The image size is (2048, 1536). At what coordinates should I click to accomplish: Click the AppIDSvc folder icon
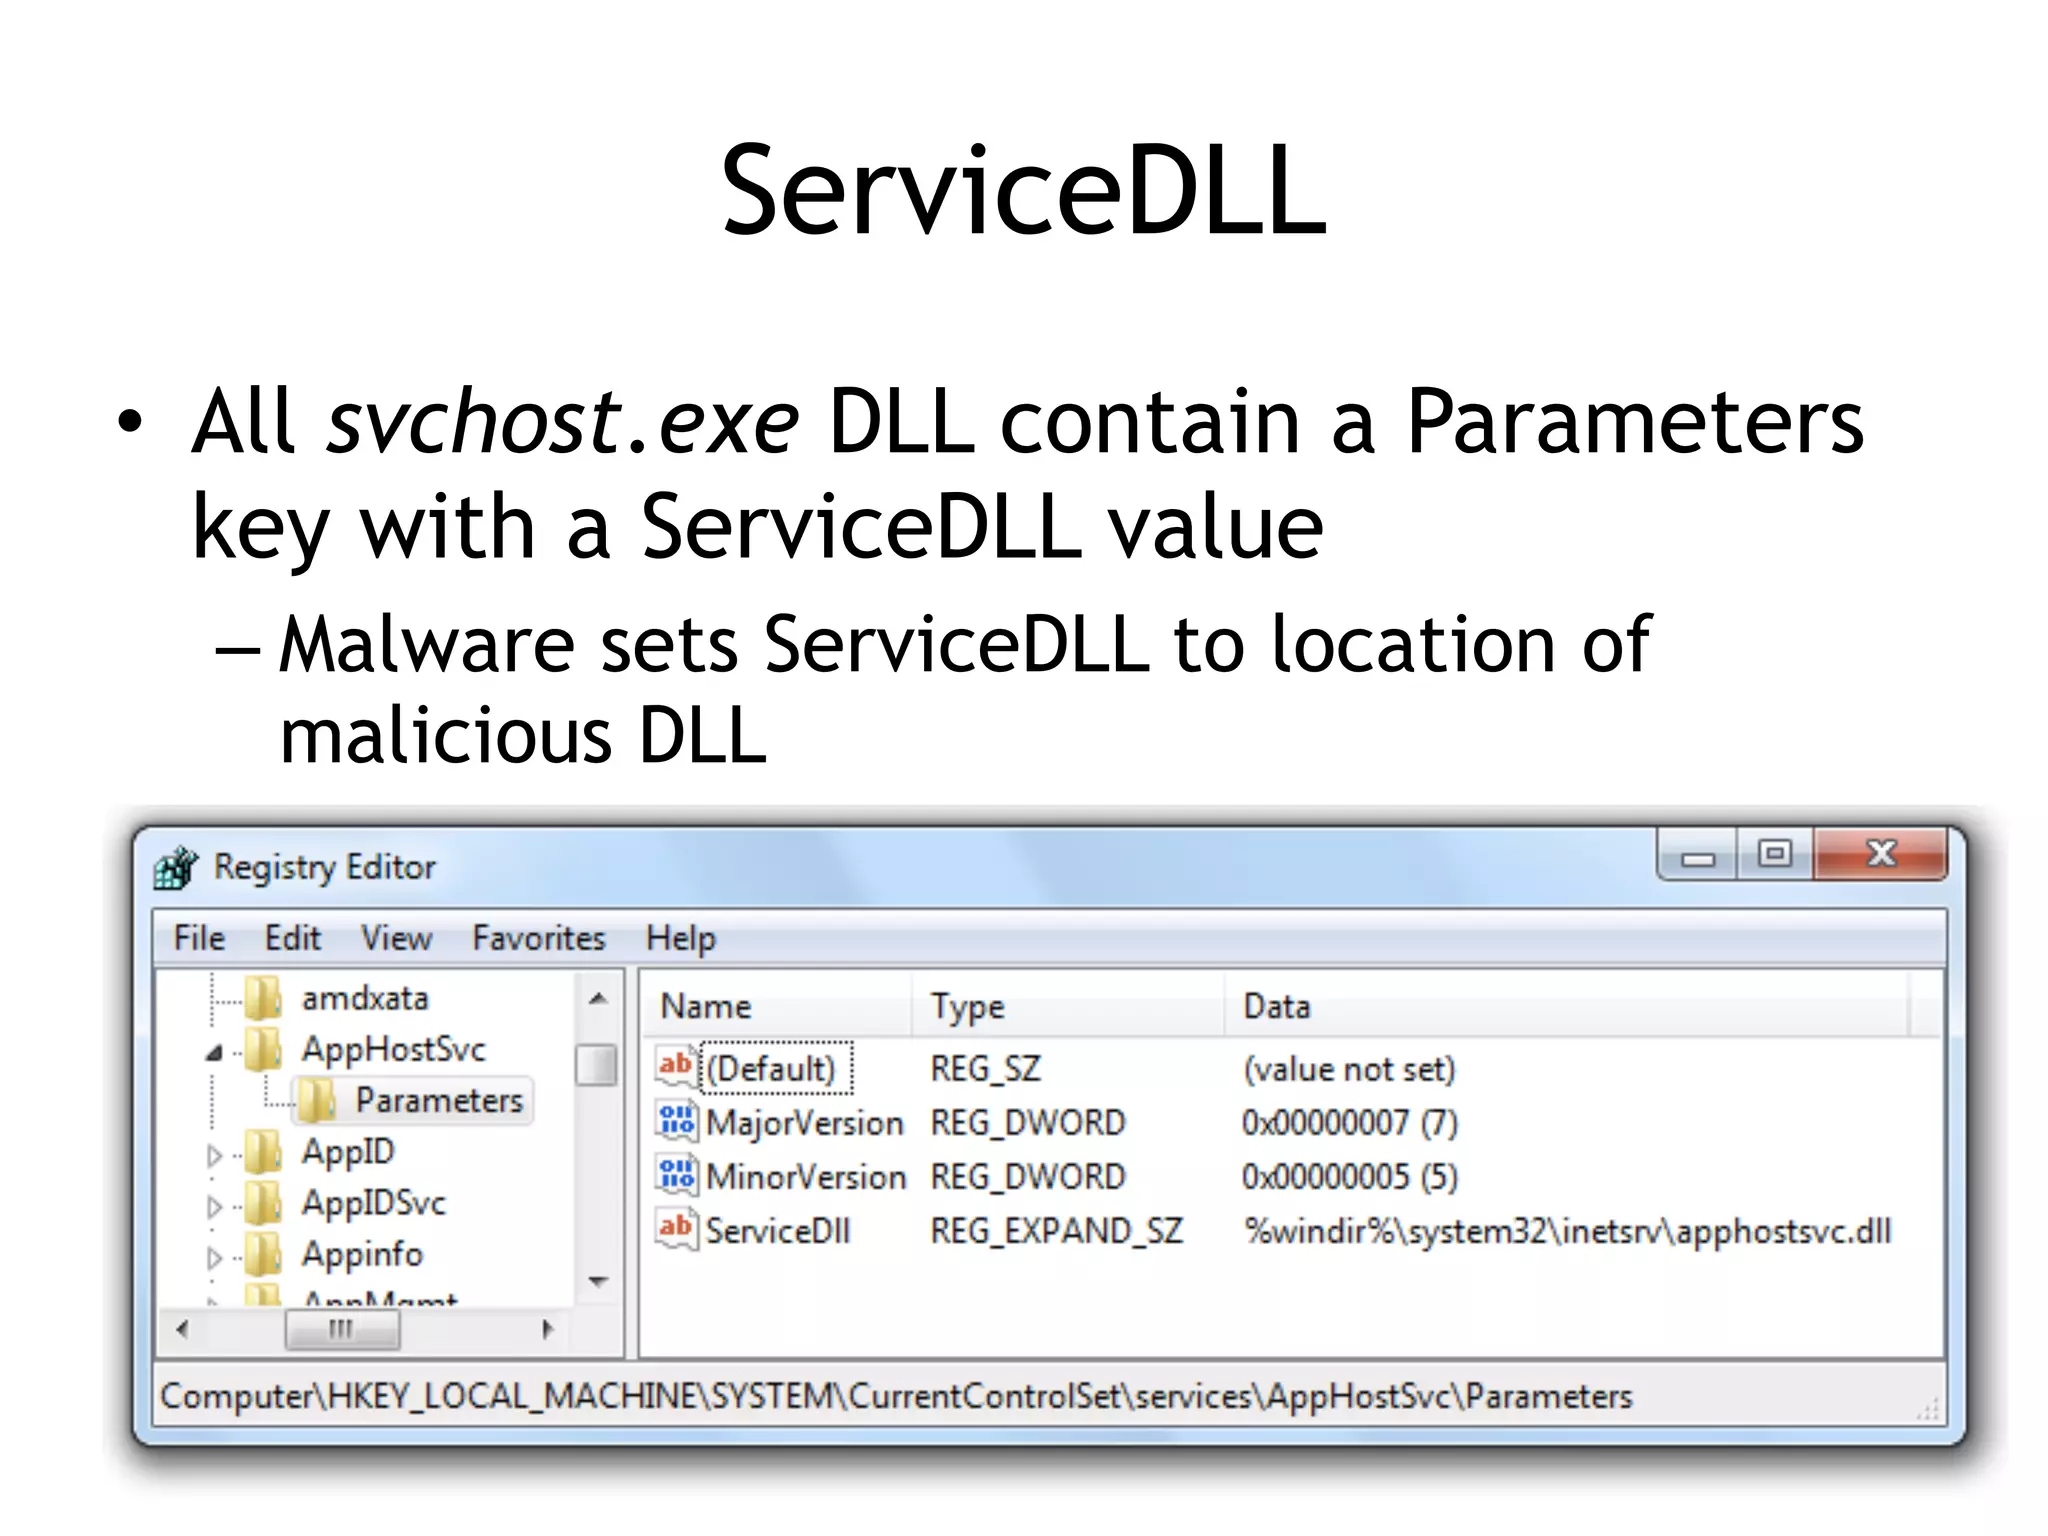coord(264,1203)
